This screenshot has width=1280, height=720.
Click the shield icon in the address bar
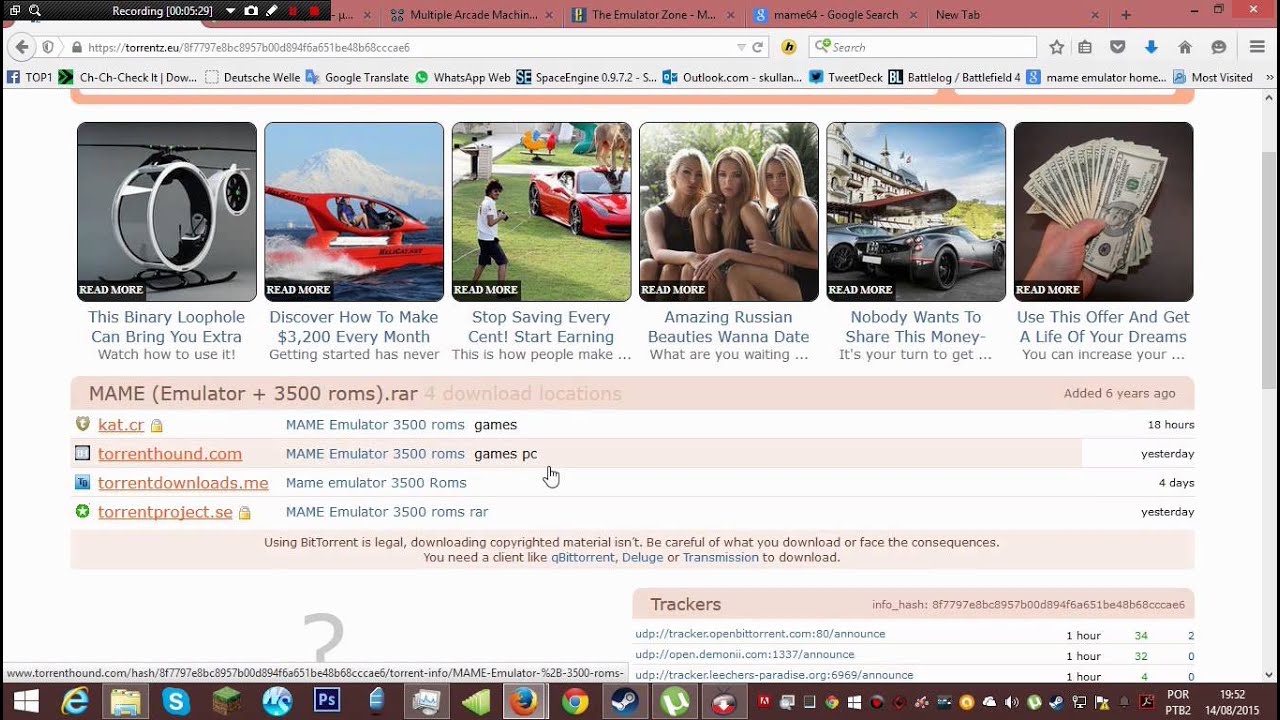48,47
